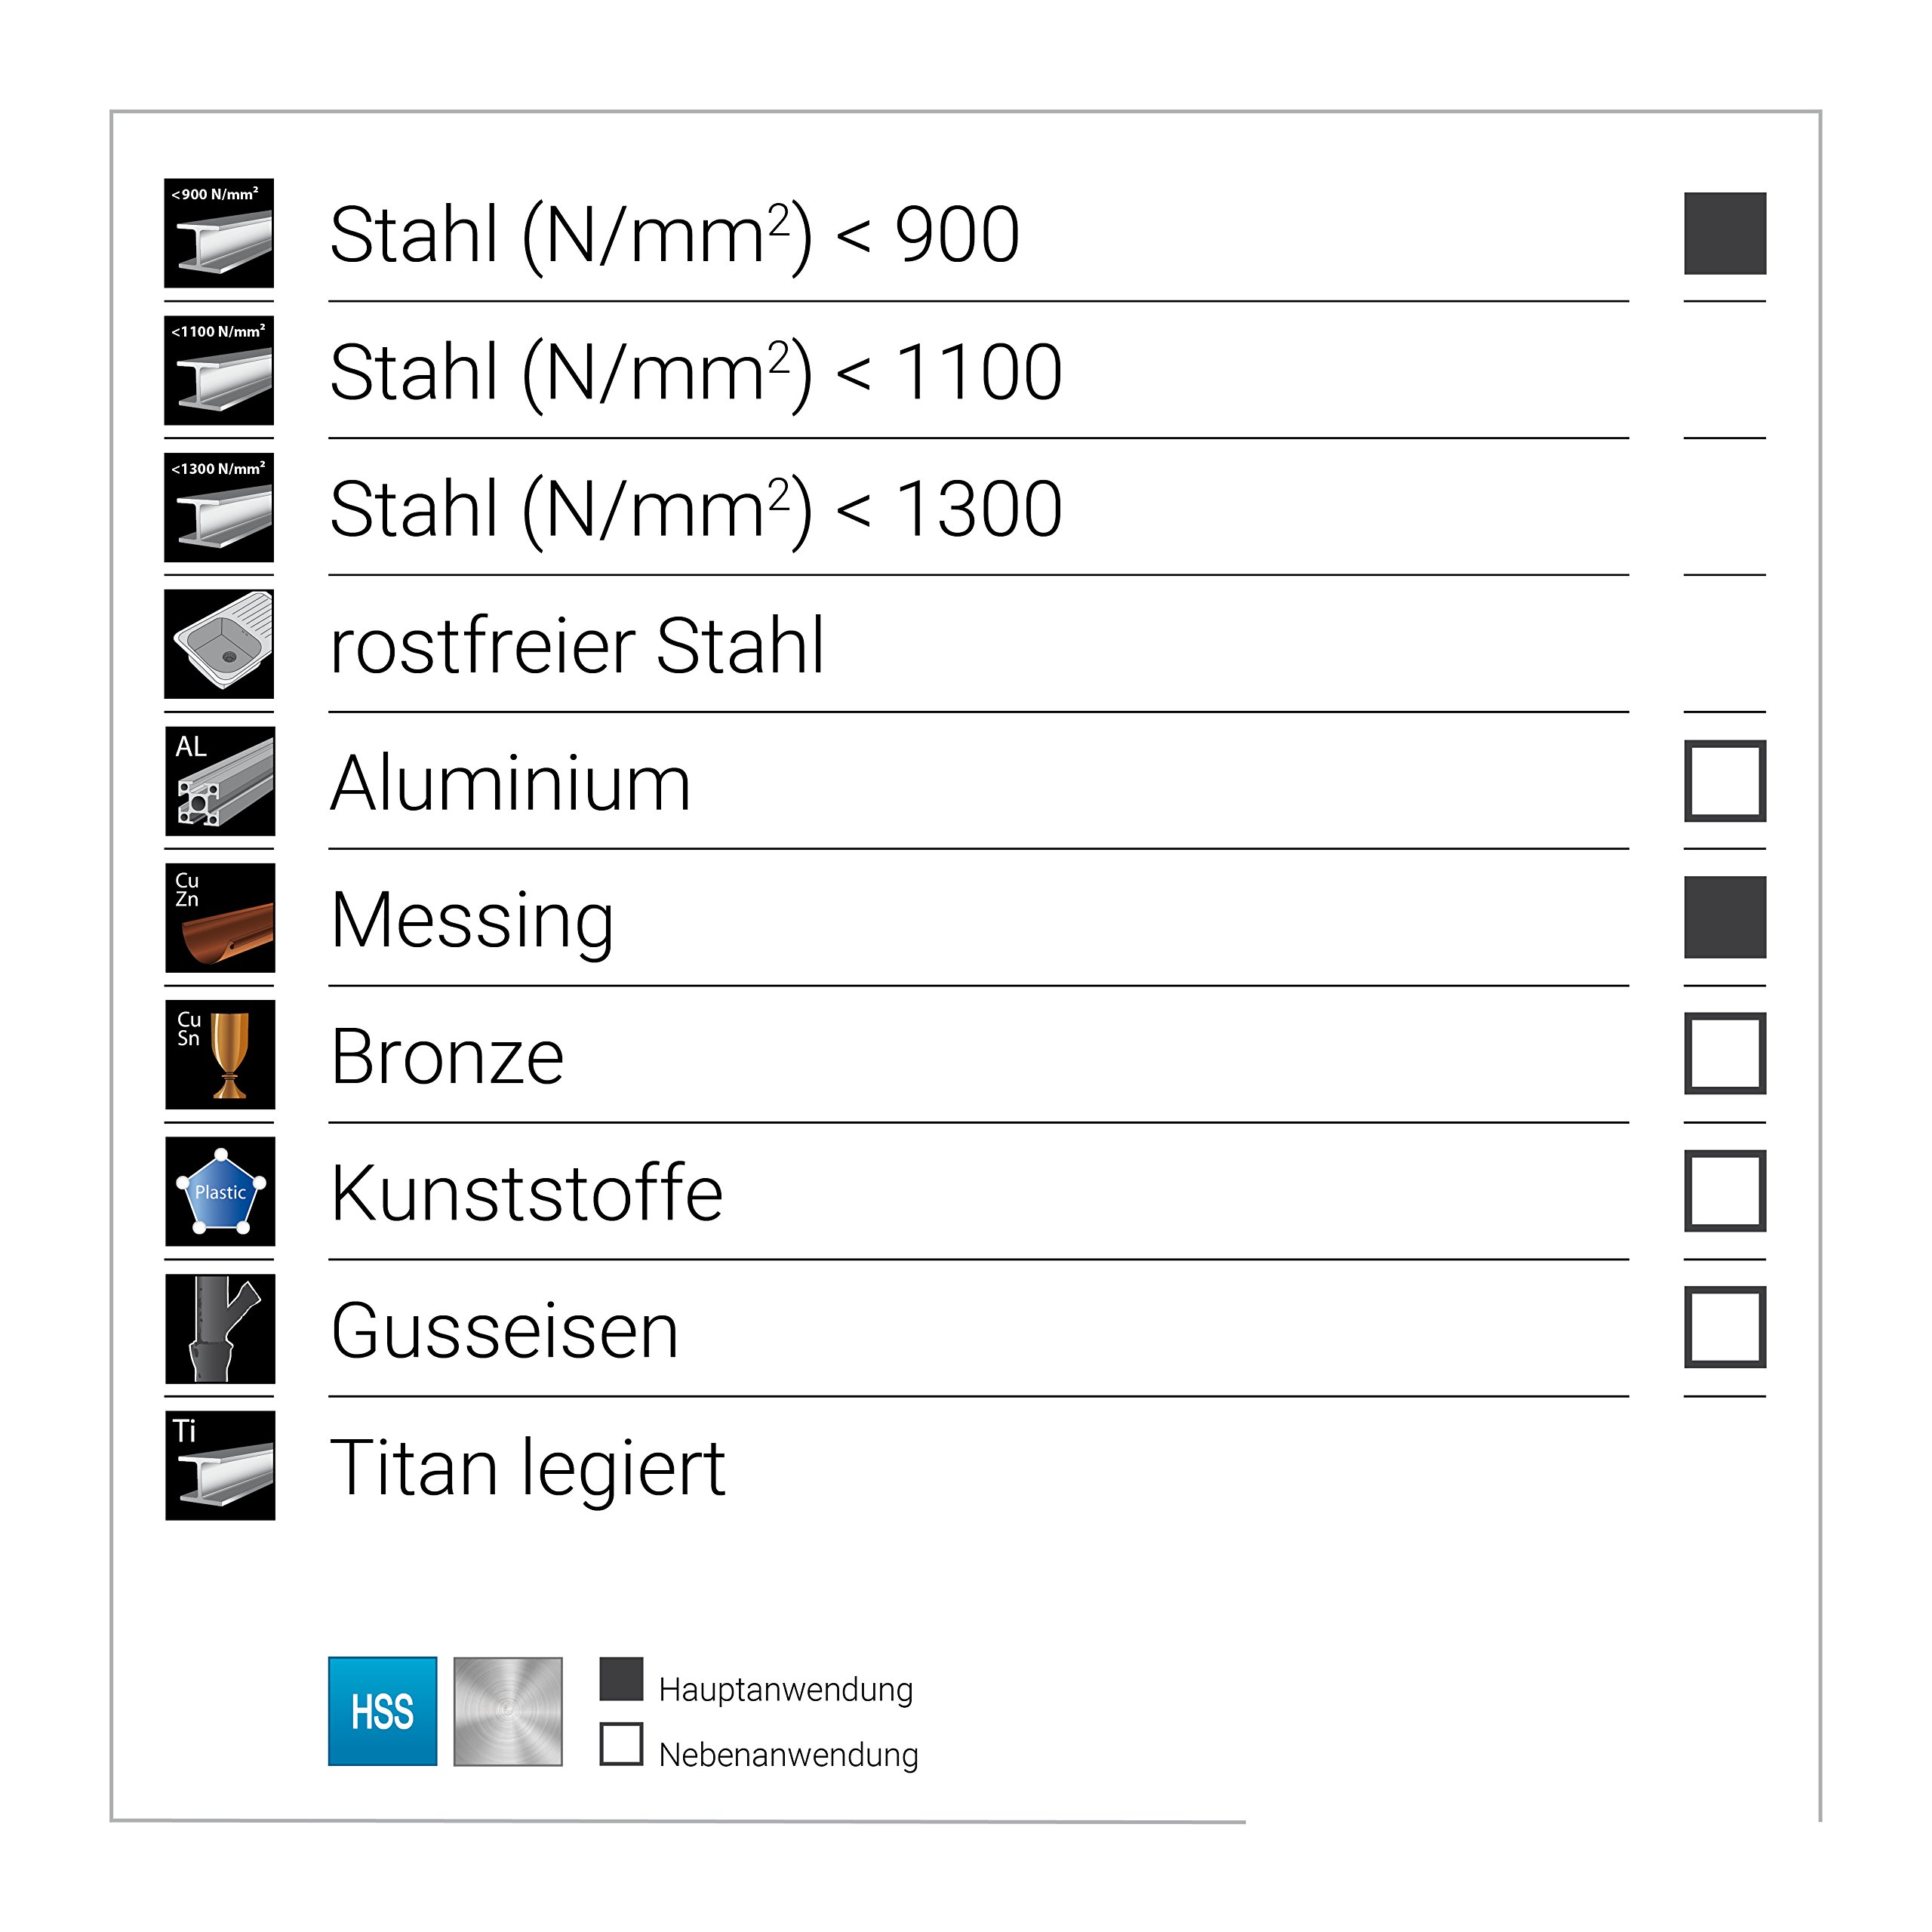Click the steel under 1100 N/mm² icon
The height and width of the screenshot is (1932, 1932).
[219, 370]
